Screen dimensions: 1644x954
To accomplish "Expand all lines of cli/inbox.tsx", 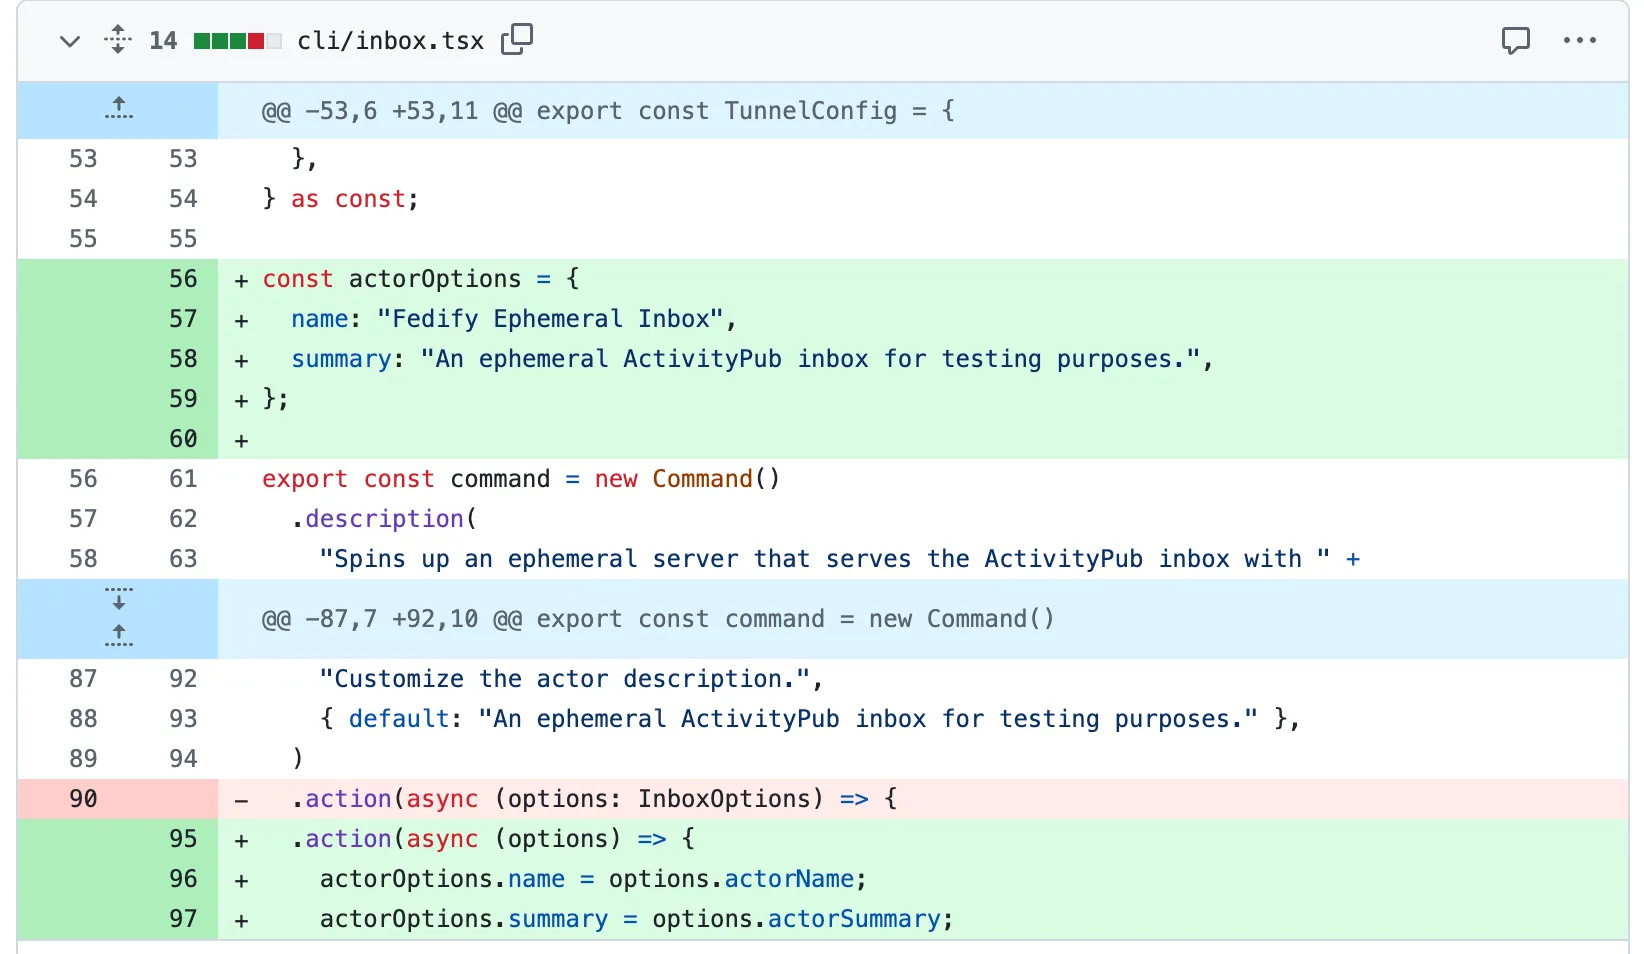I will tap(118, 40).
